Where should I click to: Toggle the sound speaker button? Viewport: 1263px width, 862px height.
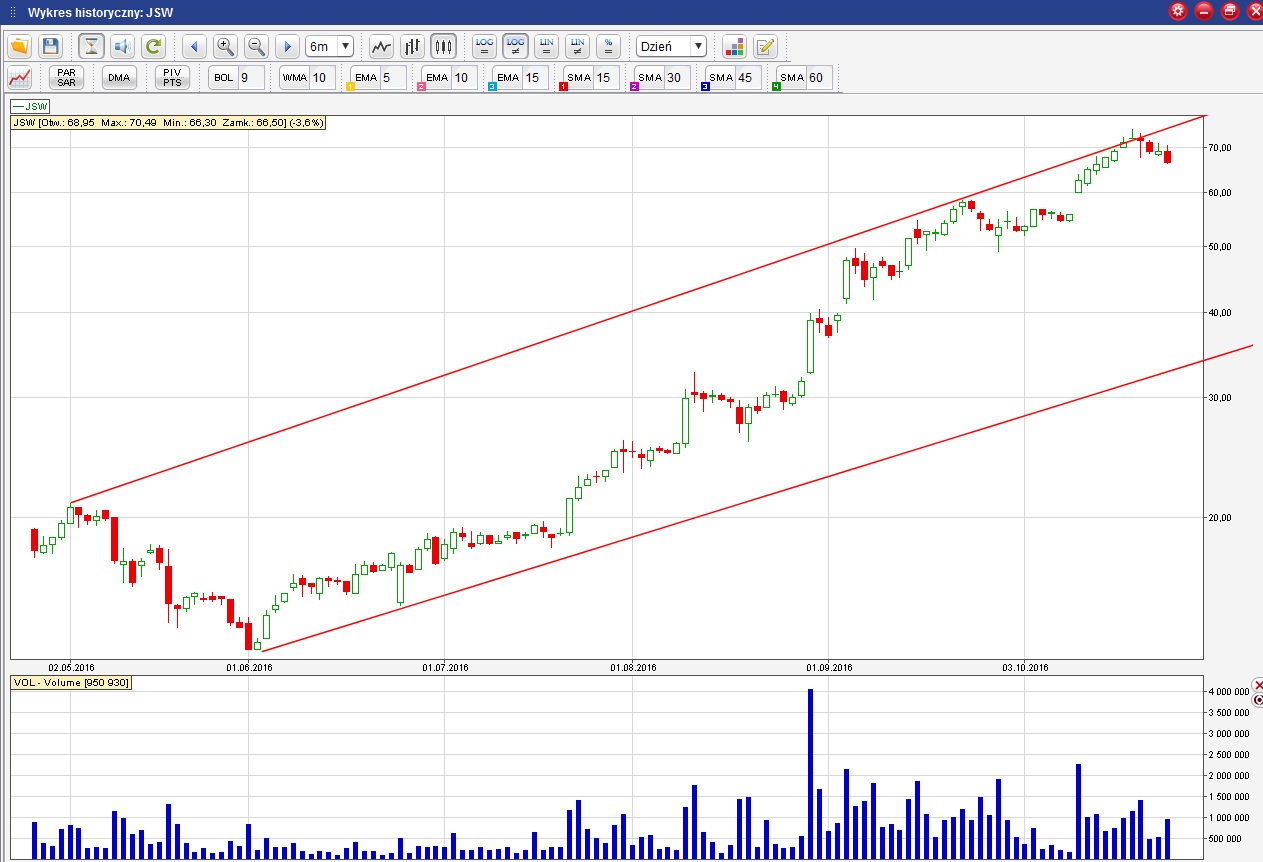click(122, 46)
